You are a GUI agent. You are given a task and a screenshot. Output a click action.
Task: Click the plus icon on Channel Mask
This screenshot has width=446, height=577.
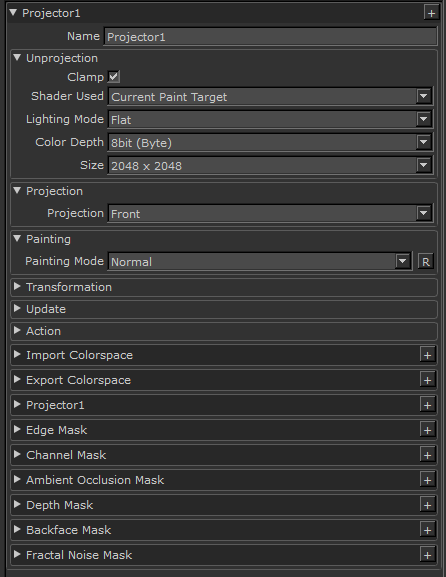pos(427,455)
